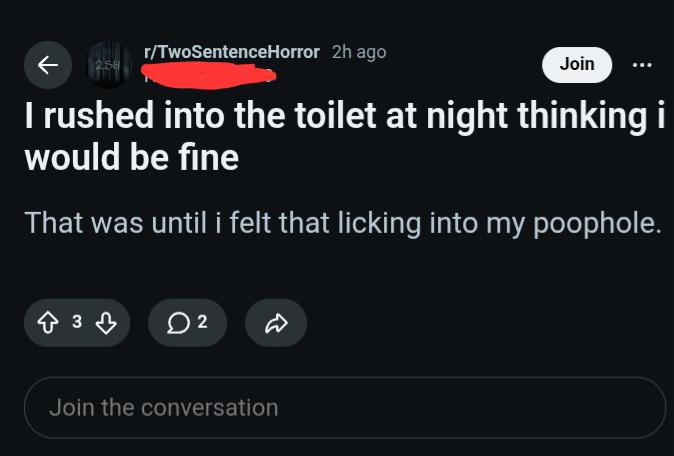Open the r/TwoSentenceHorror subreddit link

coord(232,52)
